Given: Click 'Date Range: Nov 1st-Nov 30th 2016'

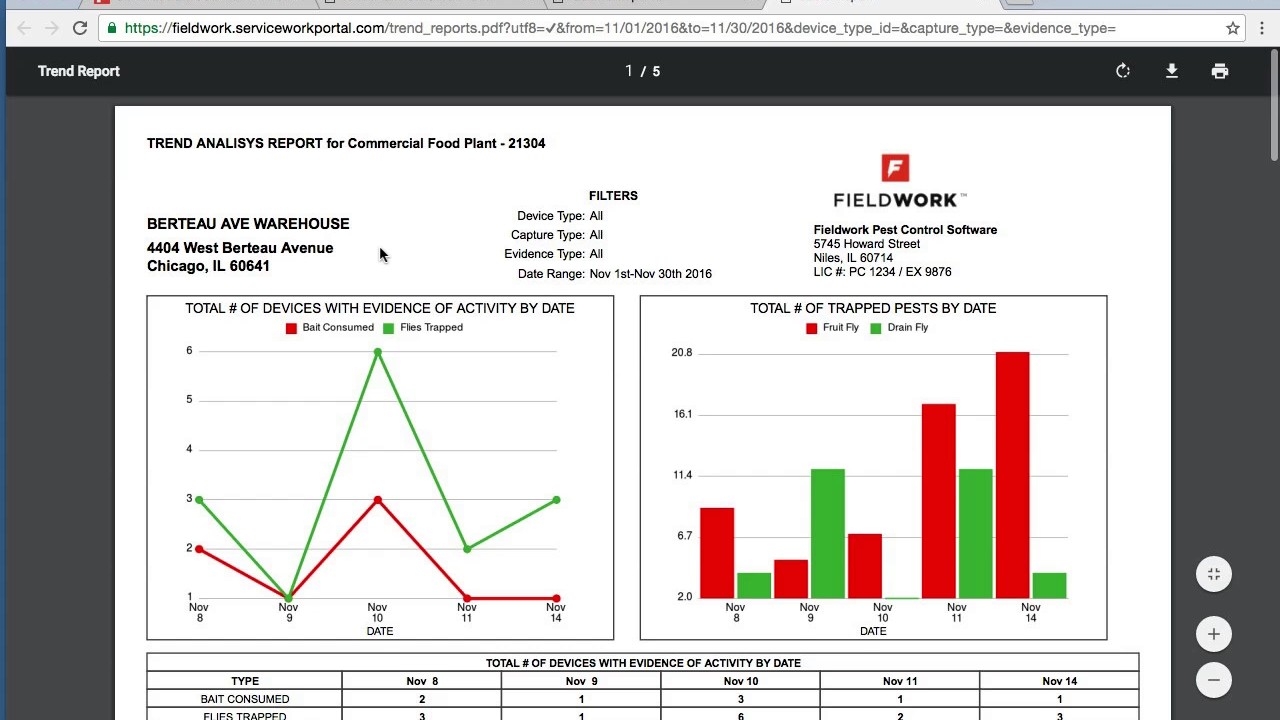Looking at the screenshot, I should point(615,274).
